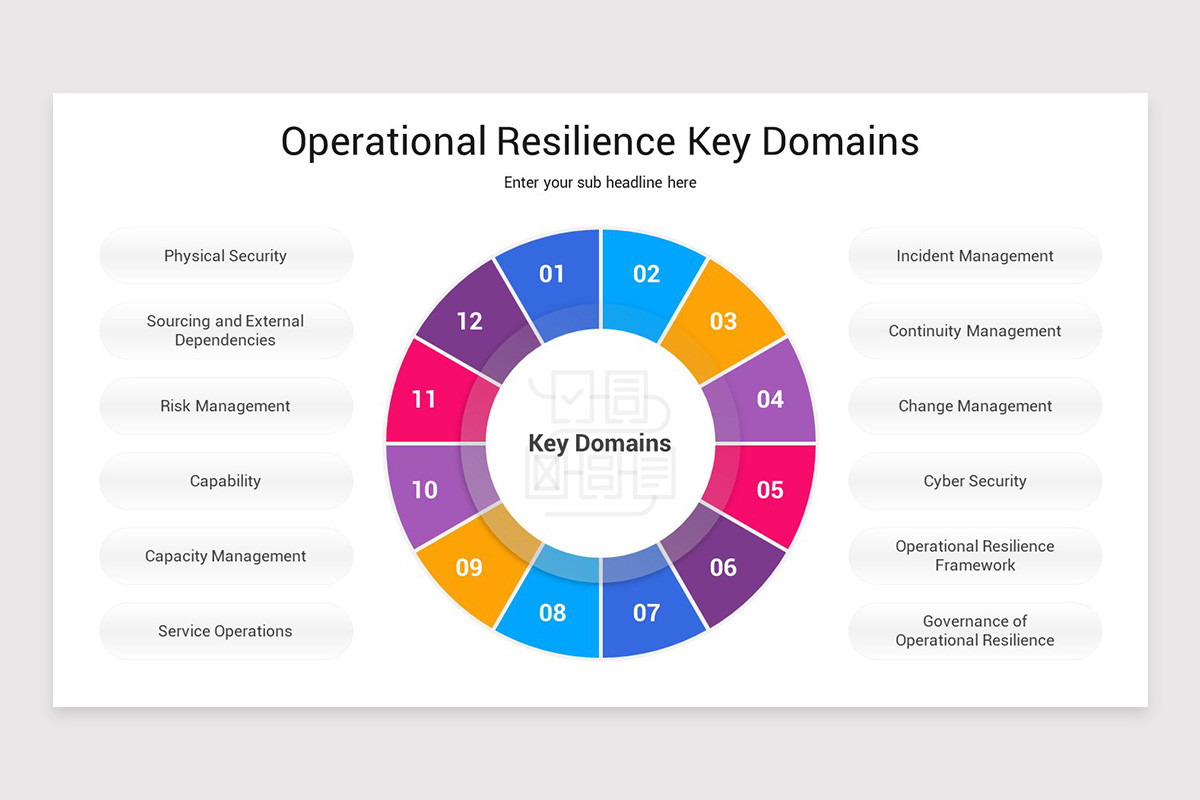Click the purple 04 wedge
The image size is (1200, 800).
pos(769,399)
